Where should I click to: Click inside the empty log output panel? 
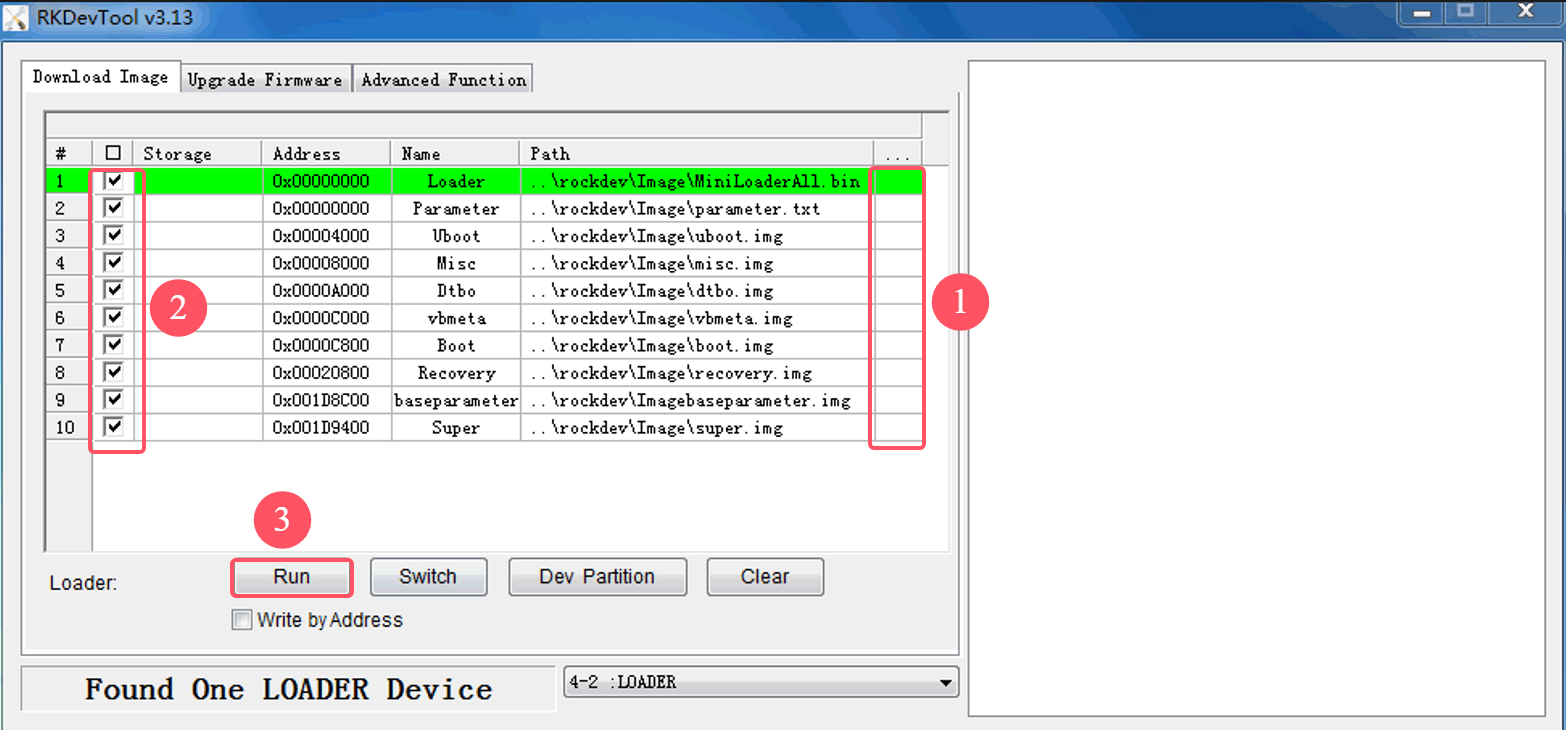click(1256, 388)
